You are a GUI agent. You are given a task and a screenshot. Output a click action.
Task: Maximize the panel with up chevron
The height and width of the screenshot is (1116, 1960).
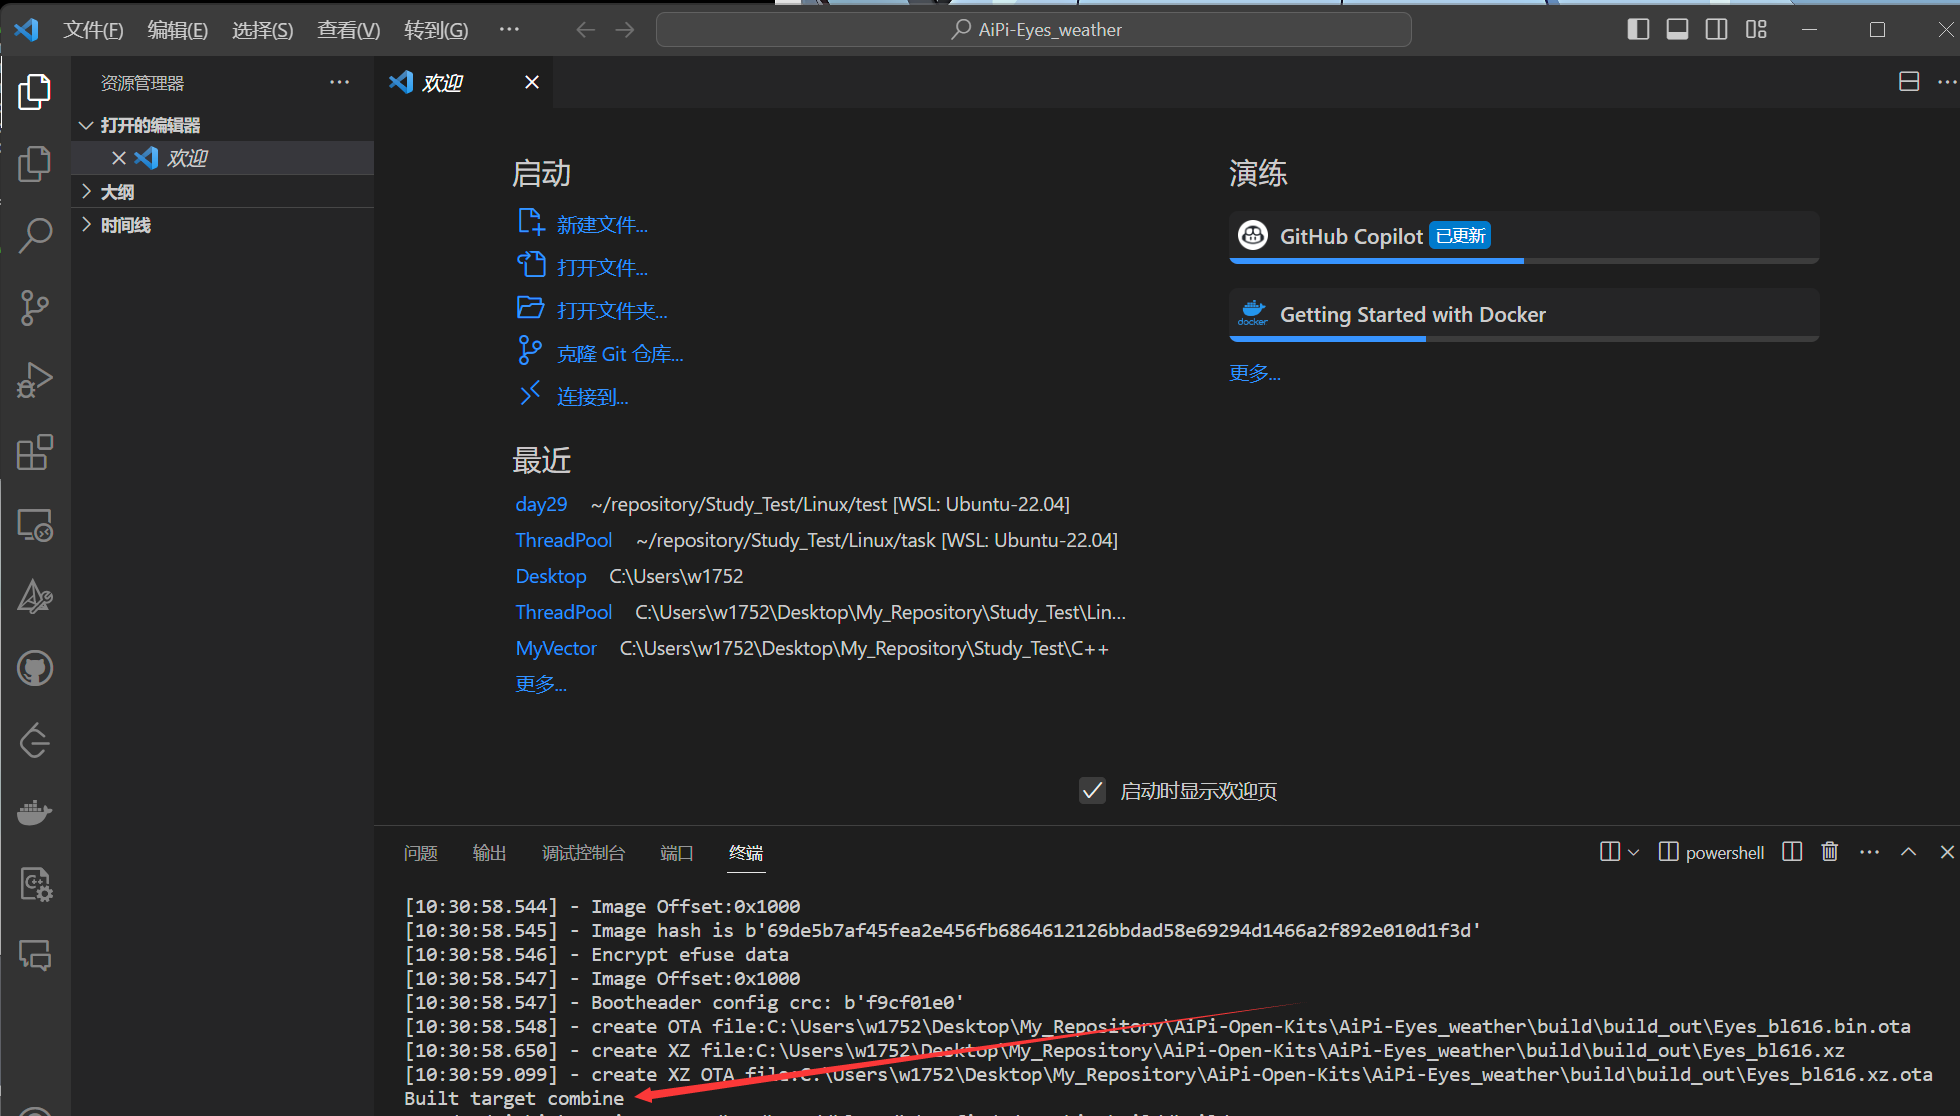tap(1908, 852)
